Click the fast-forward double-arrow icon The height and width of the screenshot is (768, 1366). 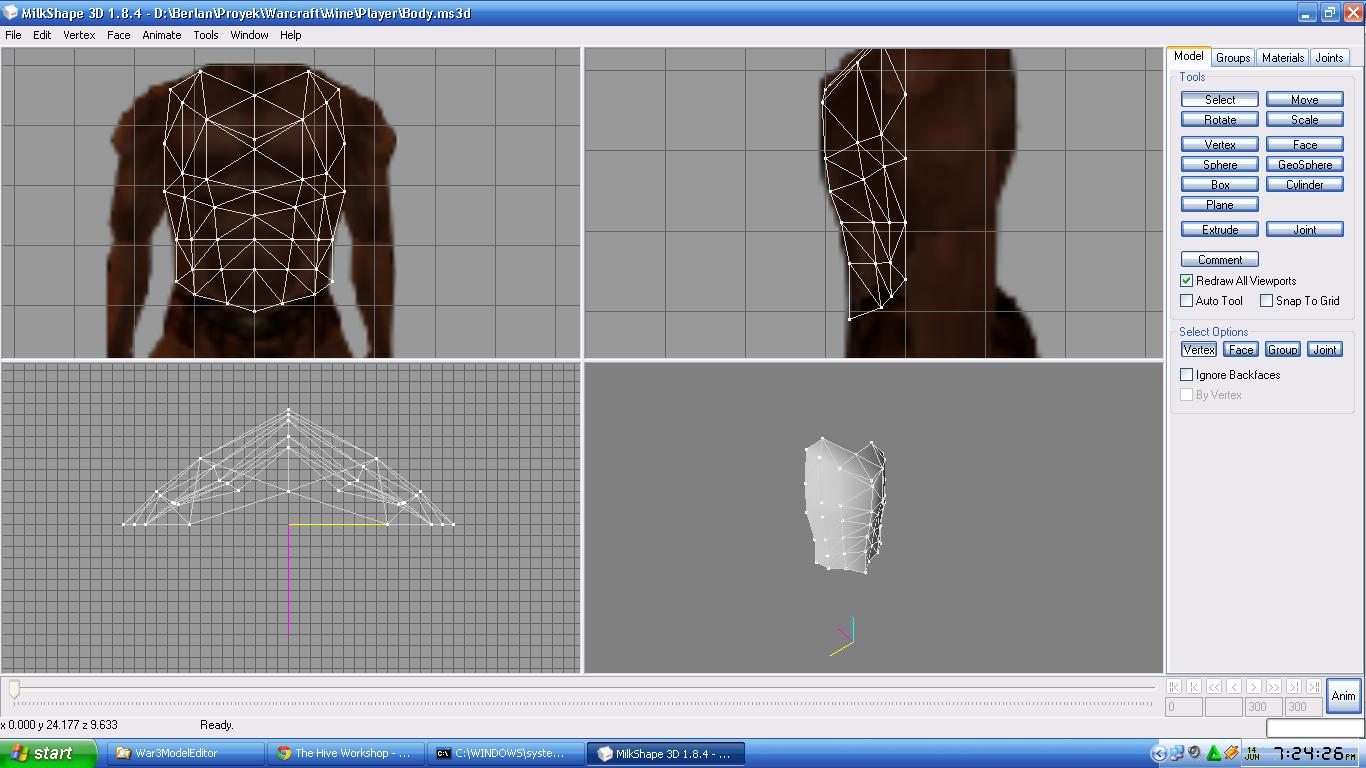click(x=1274, y=686)
